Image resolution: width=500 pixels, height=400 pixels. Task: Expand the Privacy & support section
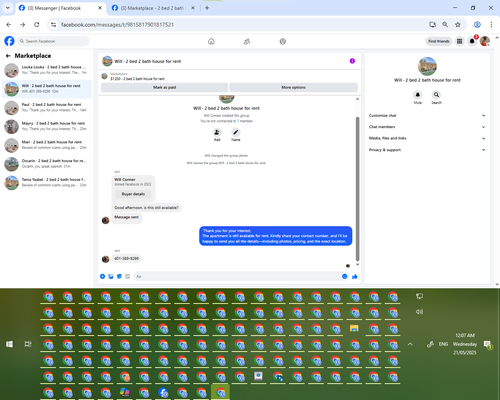coord(427,150)
